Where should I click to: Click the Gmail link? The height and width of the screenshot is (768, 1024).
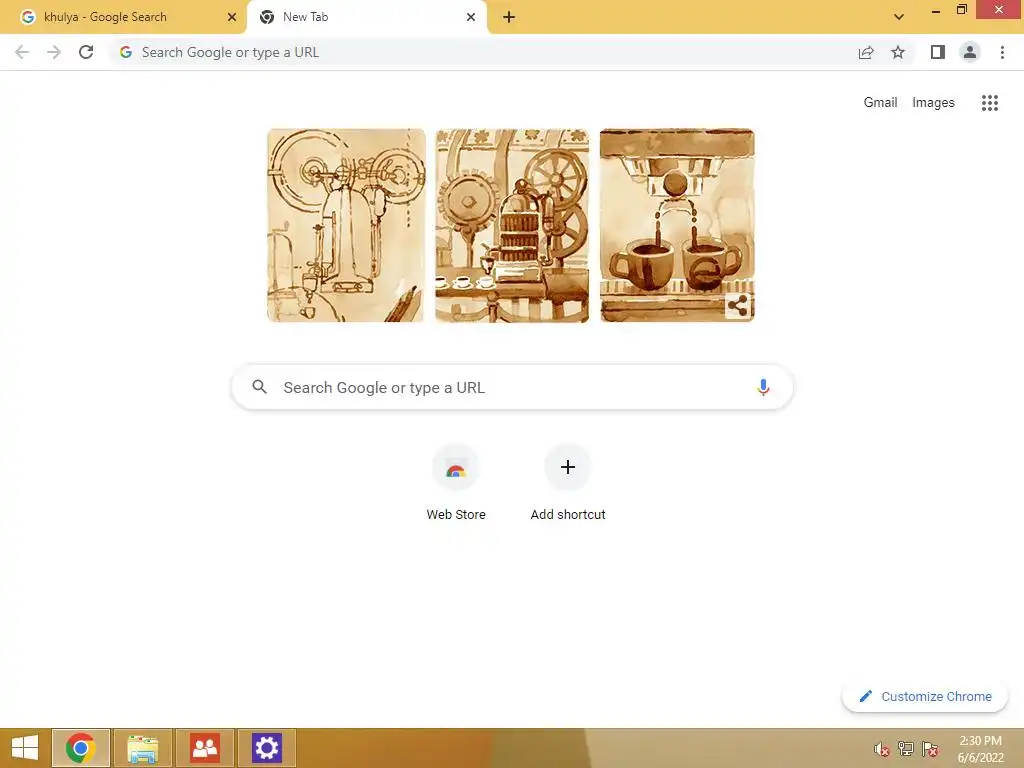pyautogui.click(x=880, y=103)
